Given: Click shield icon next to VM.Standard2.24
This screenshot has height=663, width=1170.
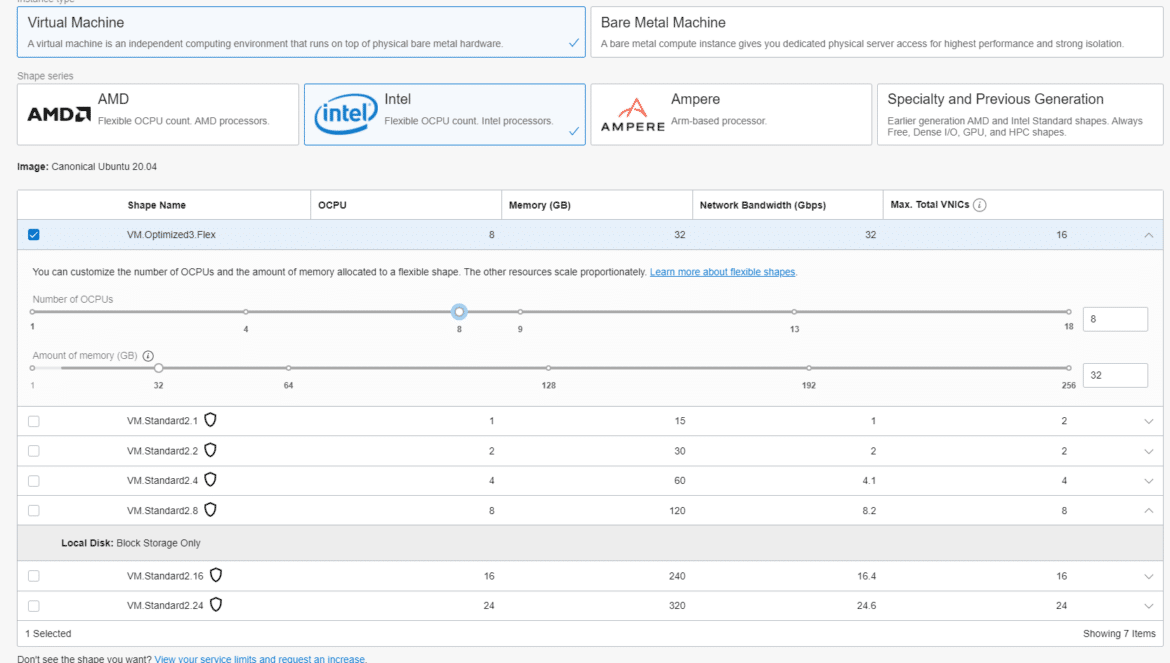Looking at the screenshot, I should click(x=216, y=605).
